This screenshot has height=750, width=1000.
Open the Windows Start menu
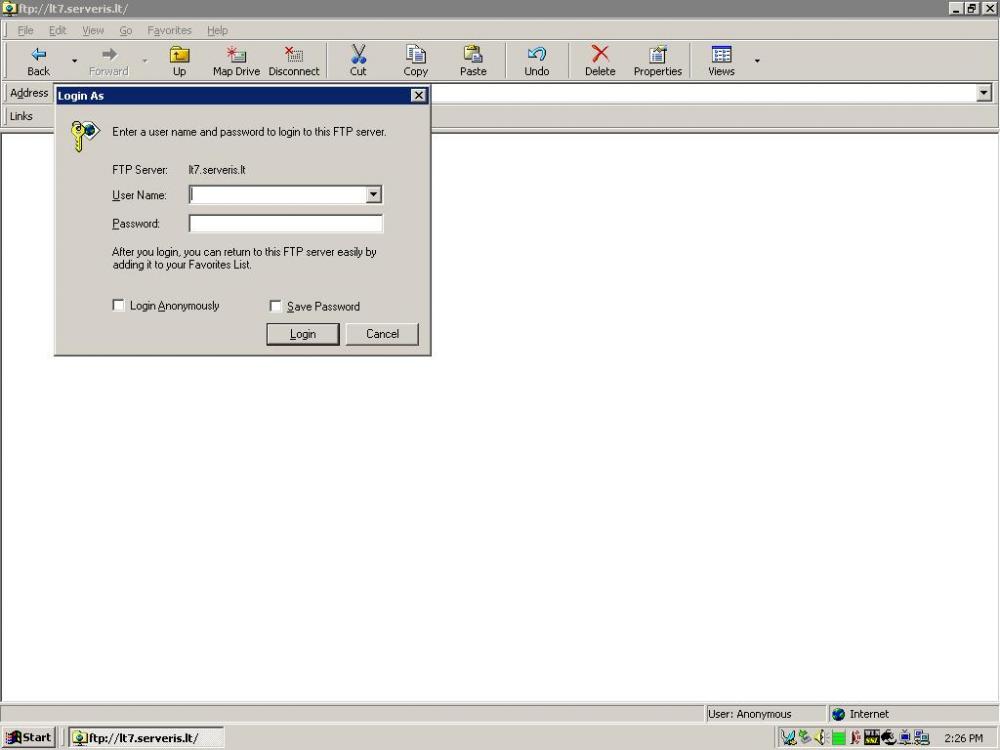click(29, 738)
